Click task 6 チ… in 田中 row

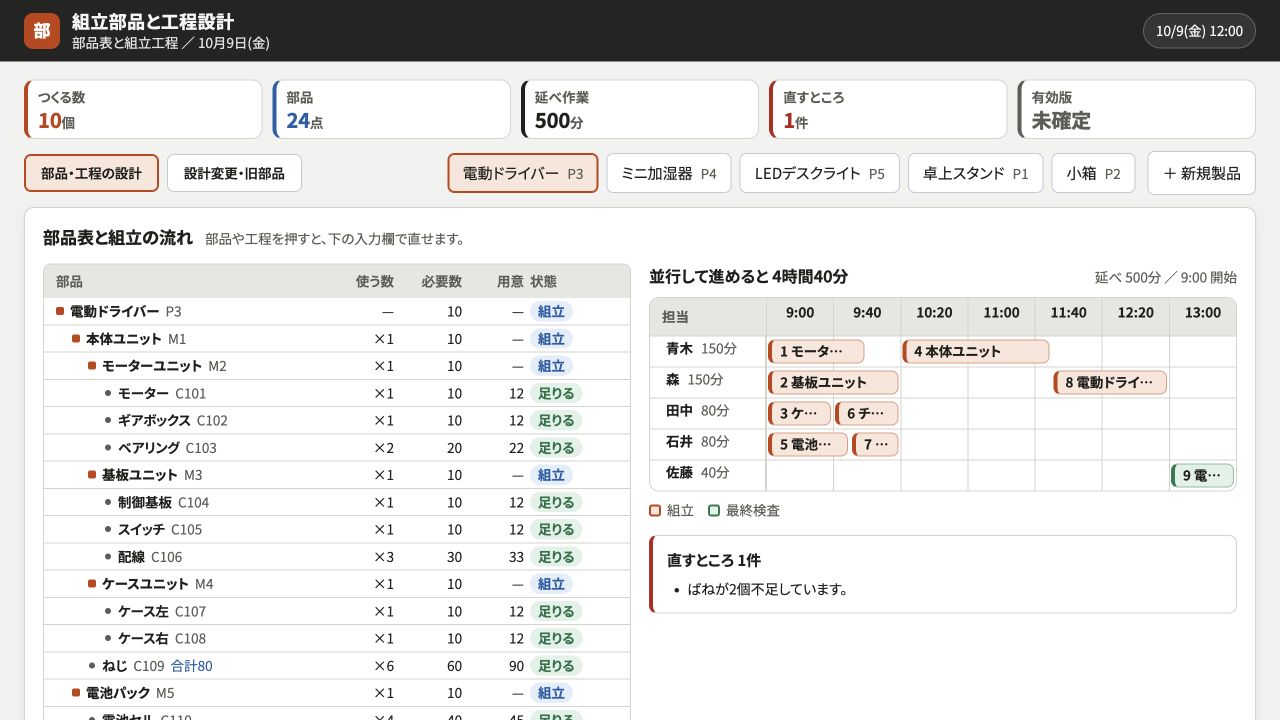tap(866, 413)
